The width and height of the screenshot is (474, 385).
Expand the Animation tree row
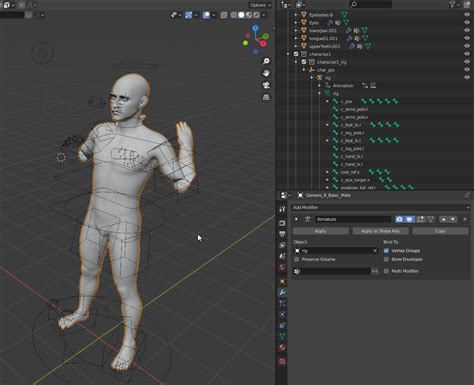click(x=320, y=85)
